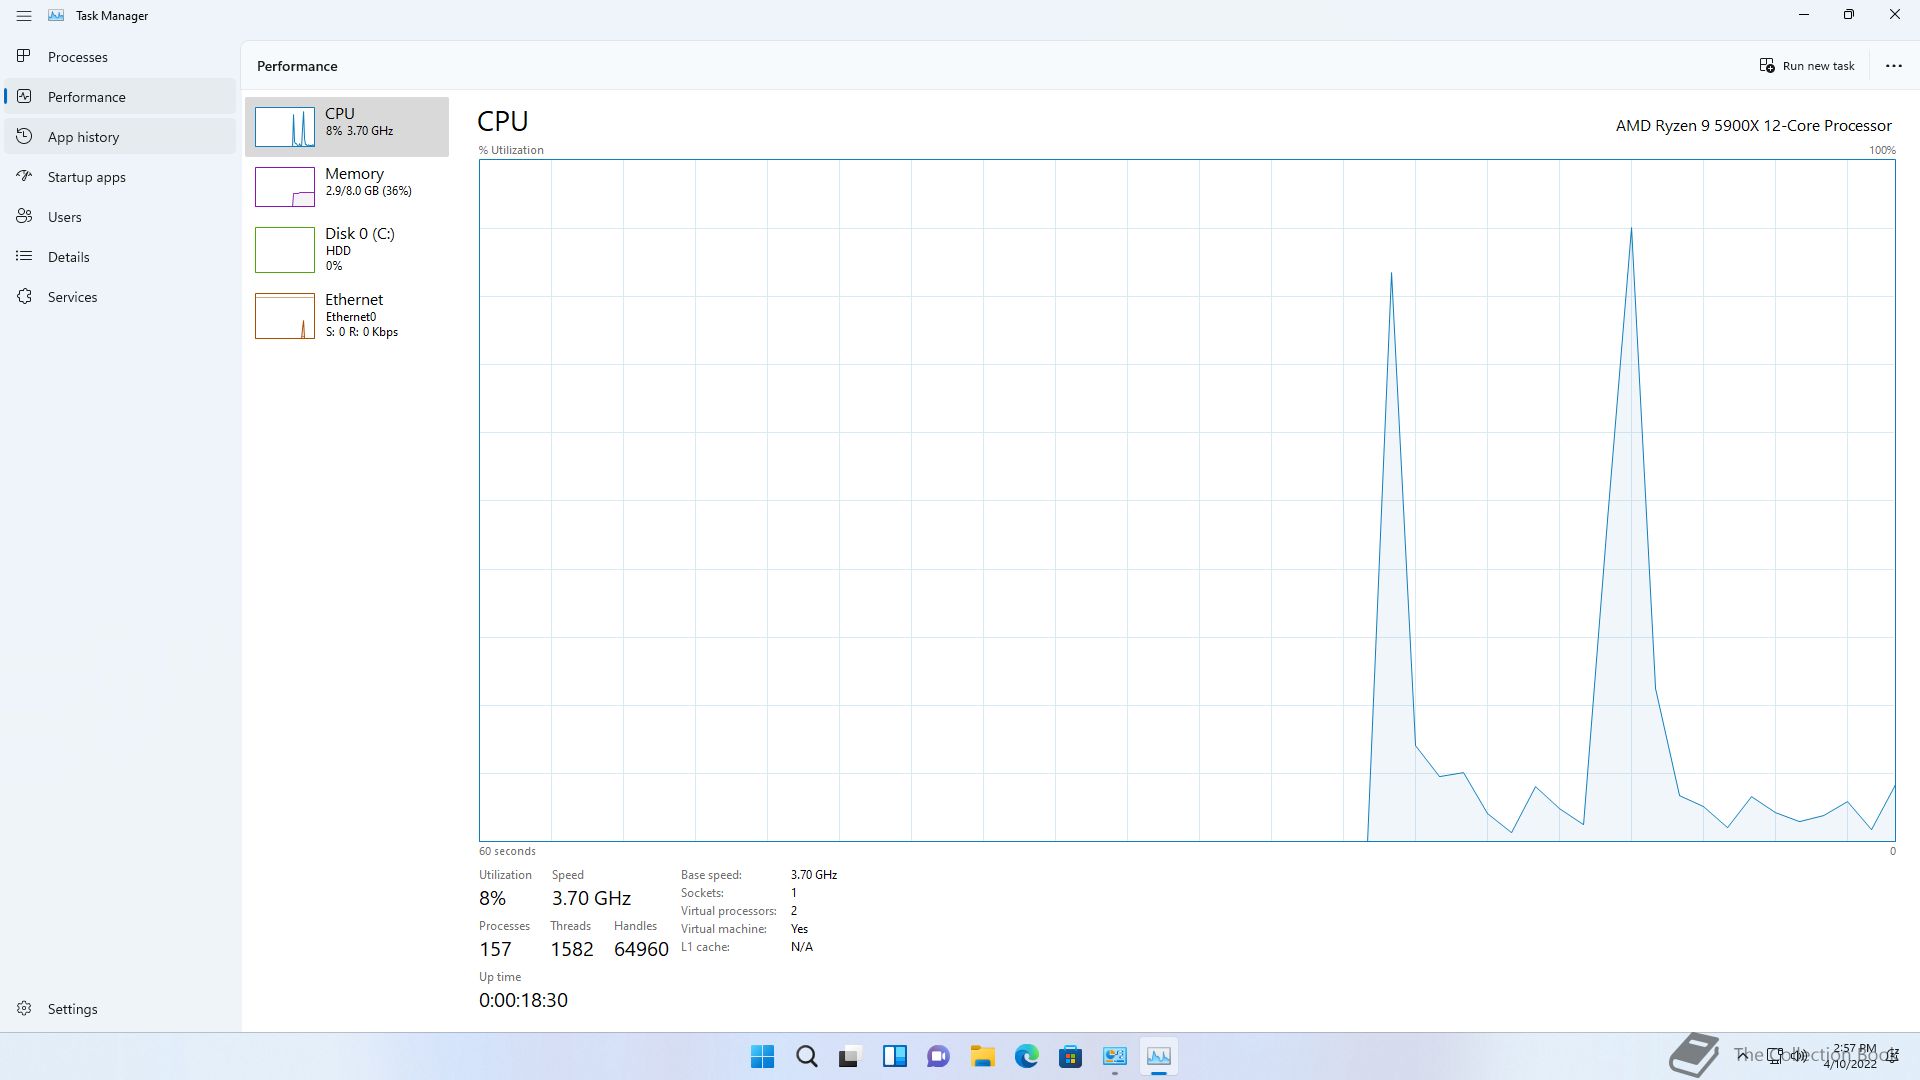
Task: Open Task Manager Settings
Action: pos(120,1009)
